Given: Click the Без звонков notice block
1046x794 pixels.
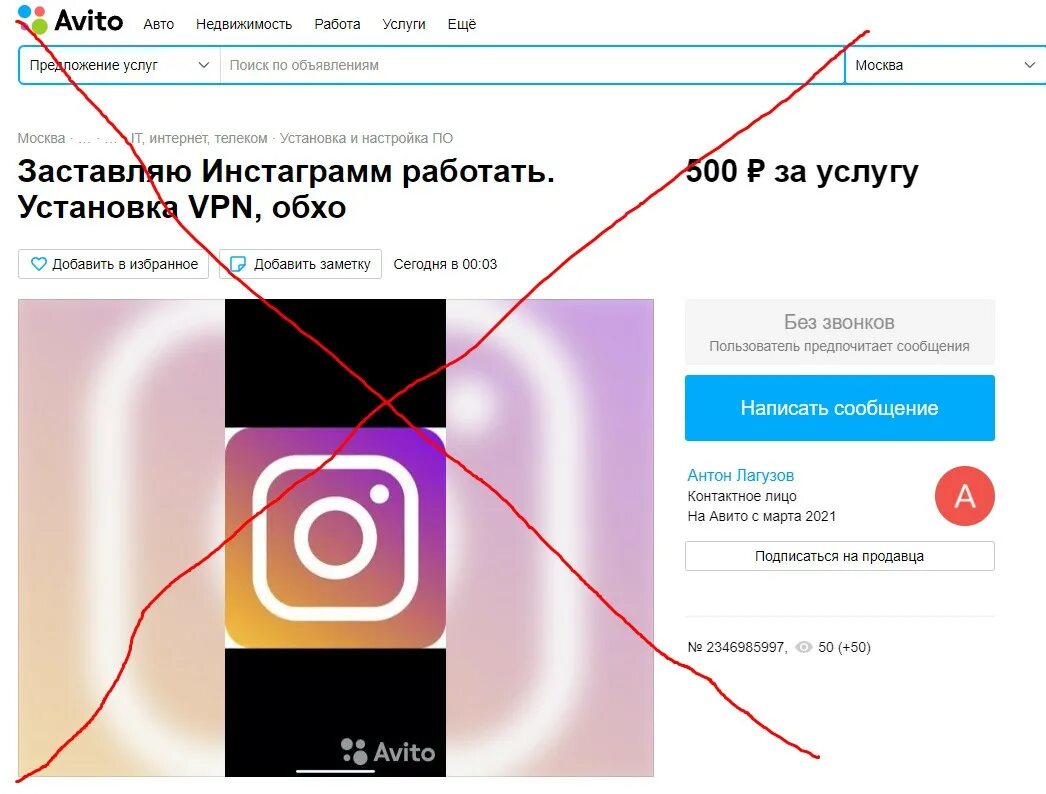Looking at the screenshot, I should pyautogui.click(x=840, y=332).
